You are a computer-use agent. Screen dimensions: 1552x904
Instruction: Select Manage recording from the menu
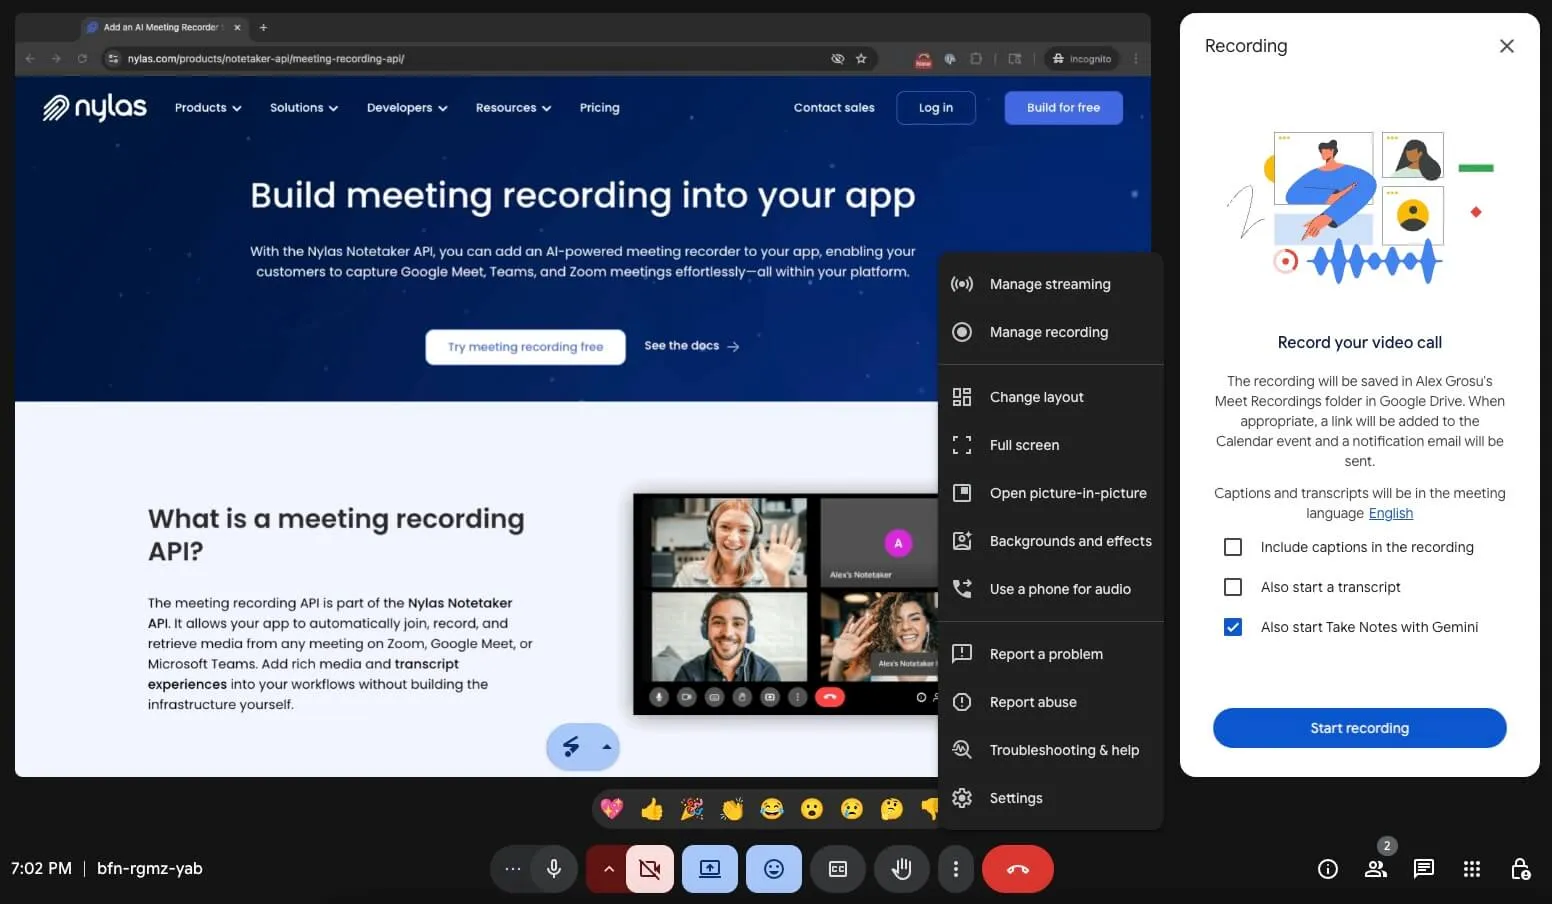pos(1050,332)
